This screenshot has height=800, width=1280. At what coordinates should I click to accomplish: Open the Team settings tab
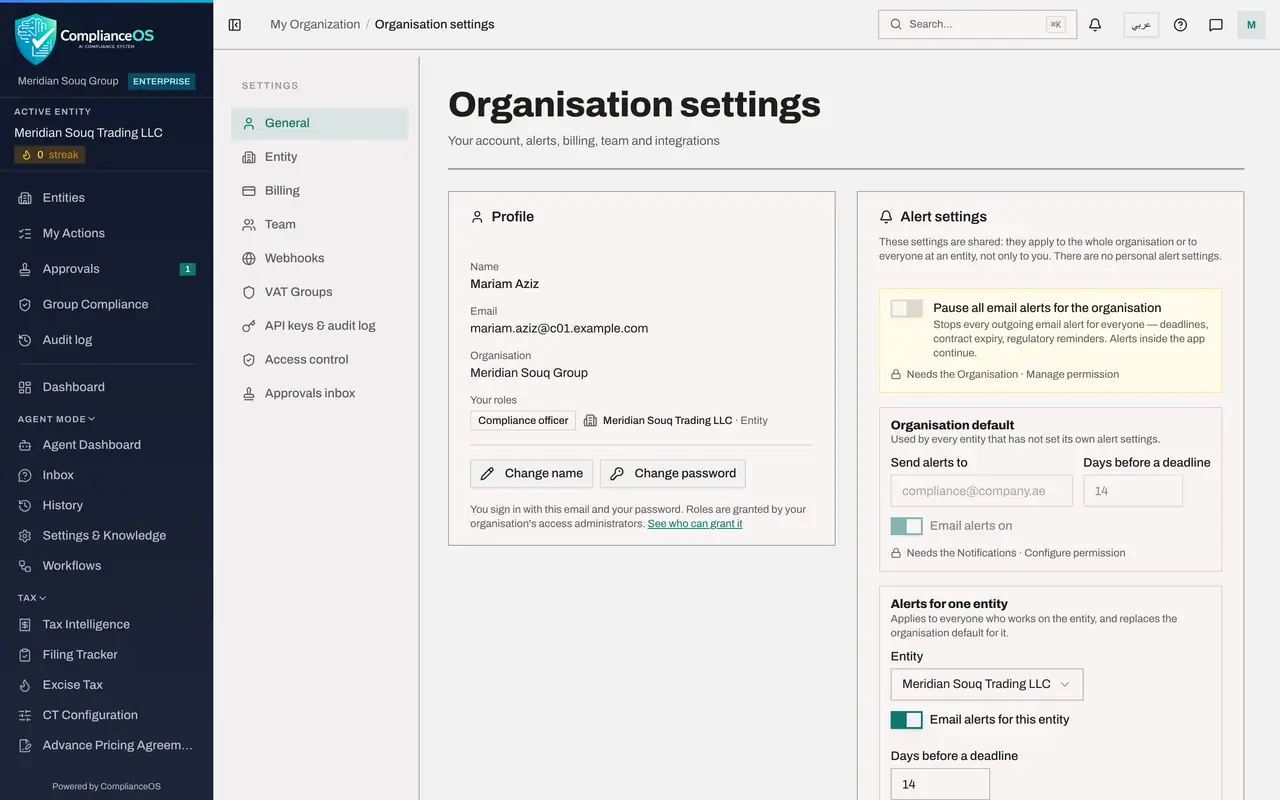point(320,224)
